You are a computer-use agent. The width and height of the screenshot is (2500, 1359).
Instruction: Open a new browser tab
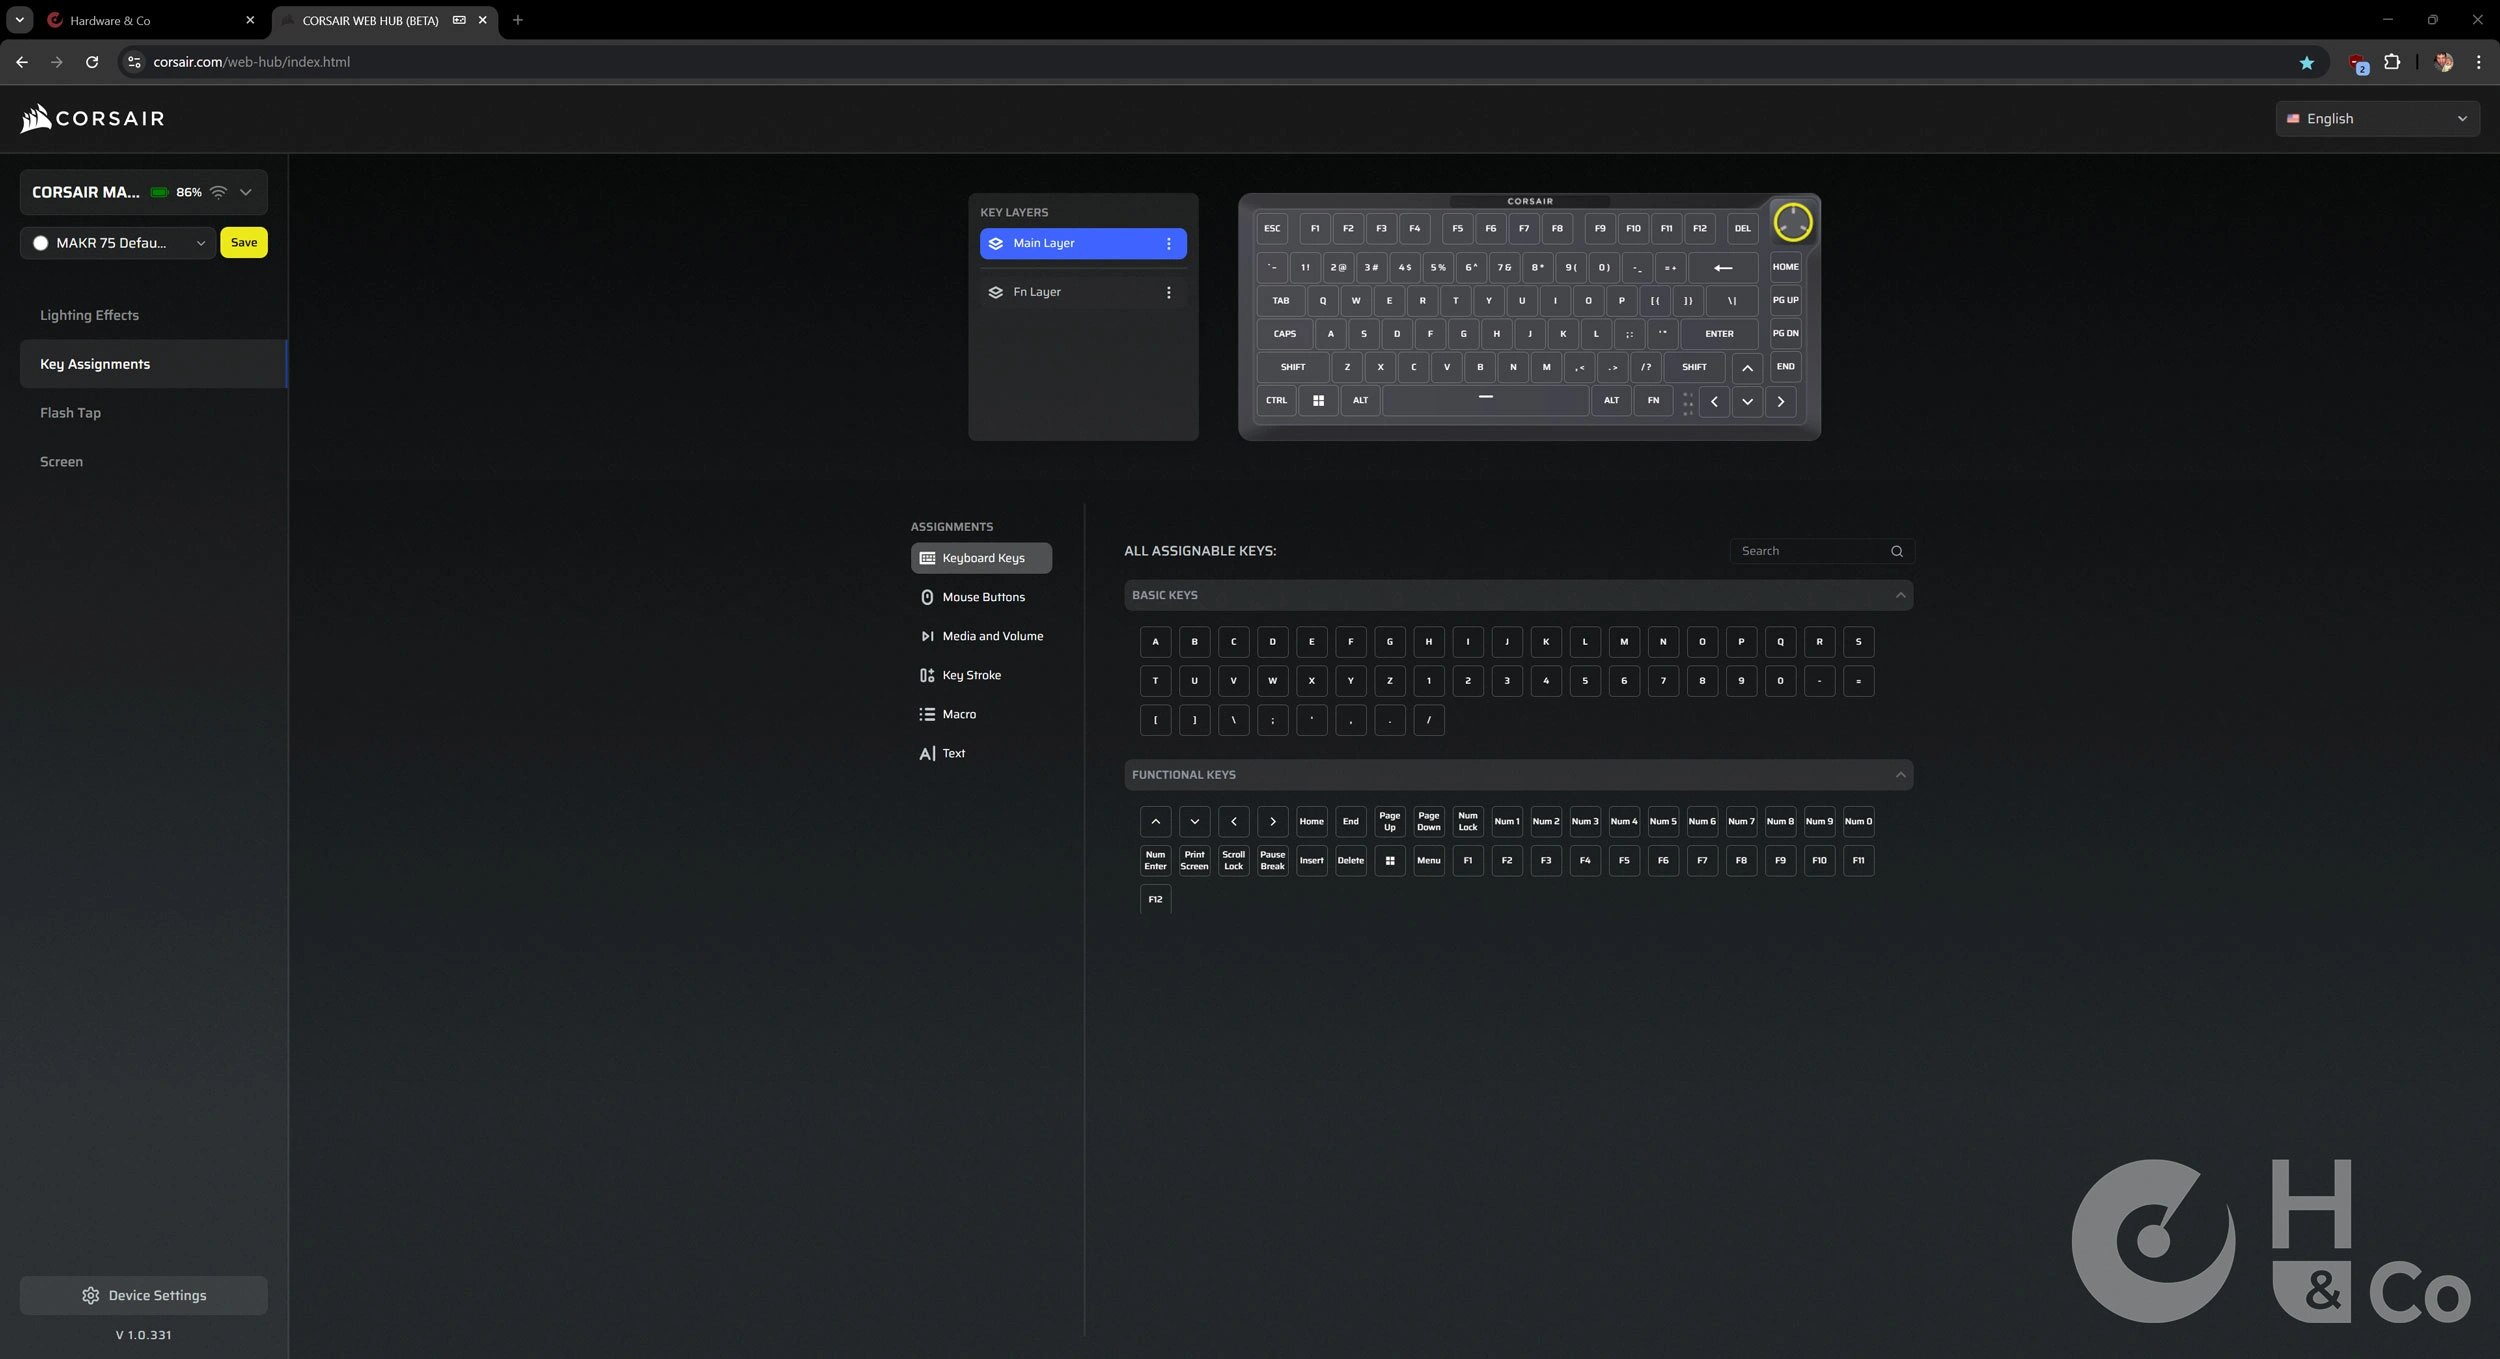coord(517,20)
